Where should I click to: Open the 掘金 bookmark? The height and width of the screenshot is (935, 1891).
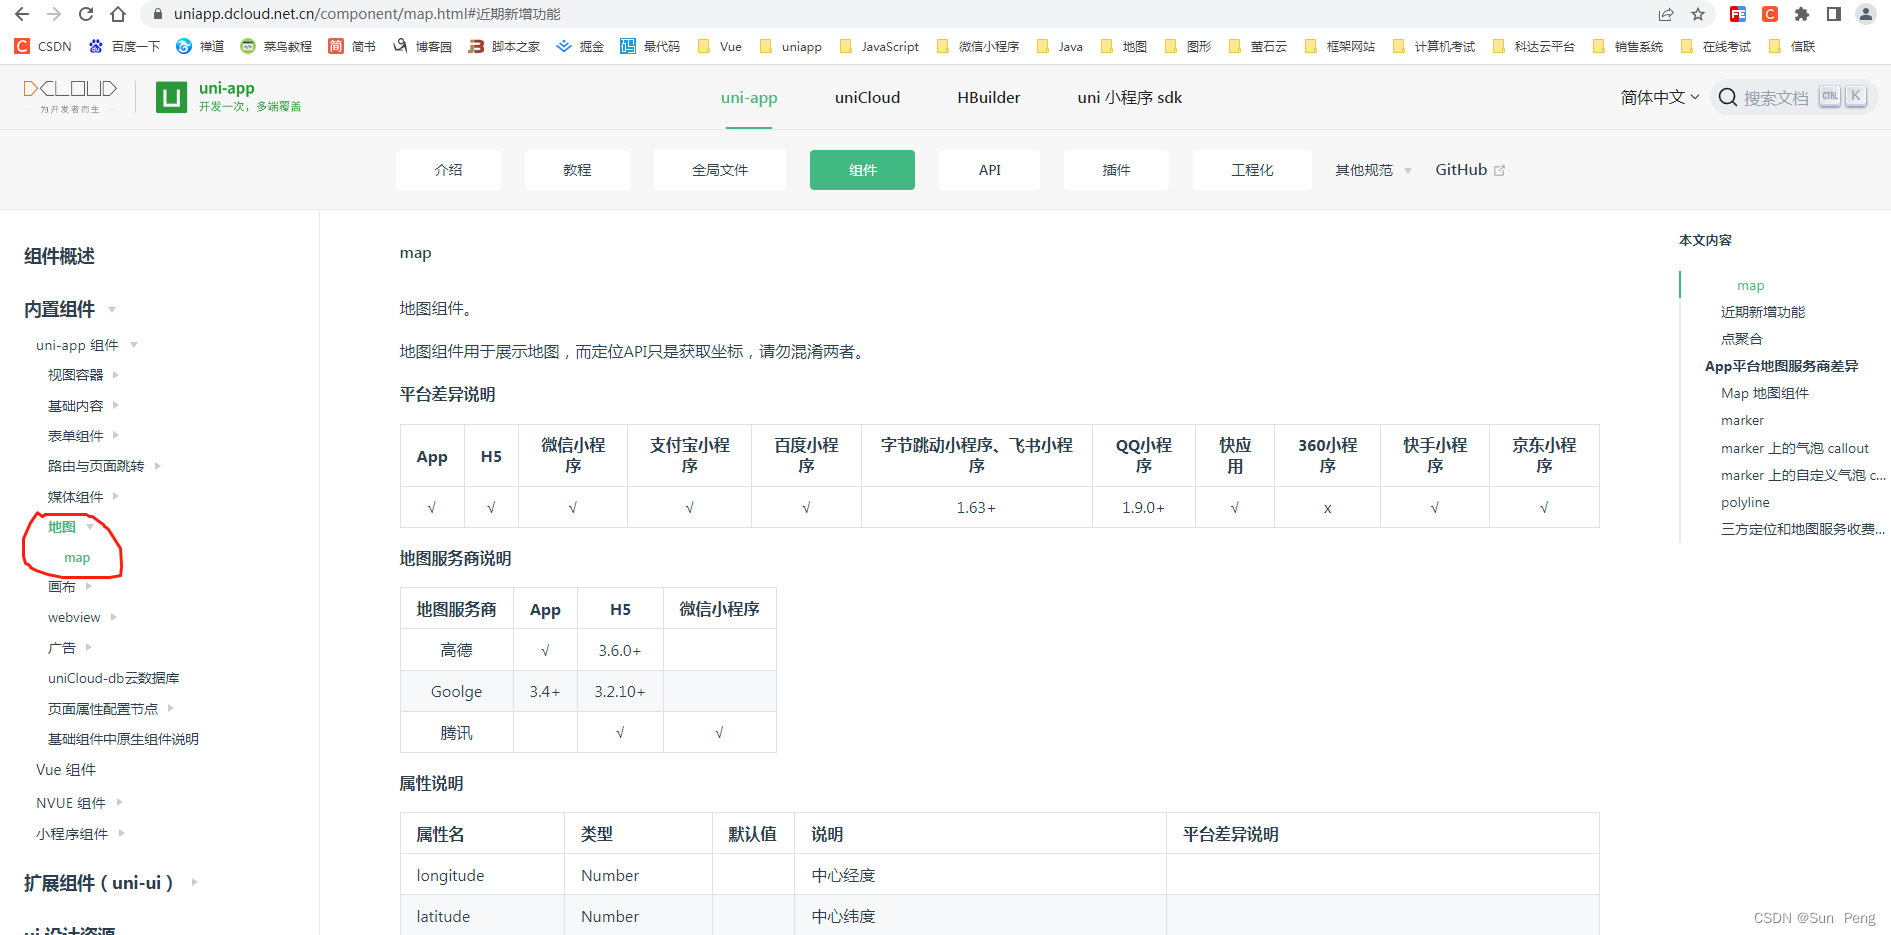tap(580, 46)
